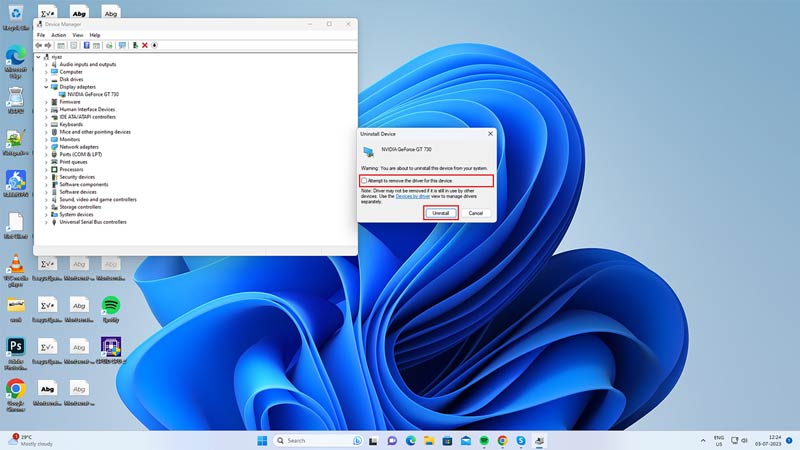Open Task View from the taskbar
Screen dimensions: 800x450
pyautogui.click(x=373, y=440)
